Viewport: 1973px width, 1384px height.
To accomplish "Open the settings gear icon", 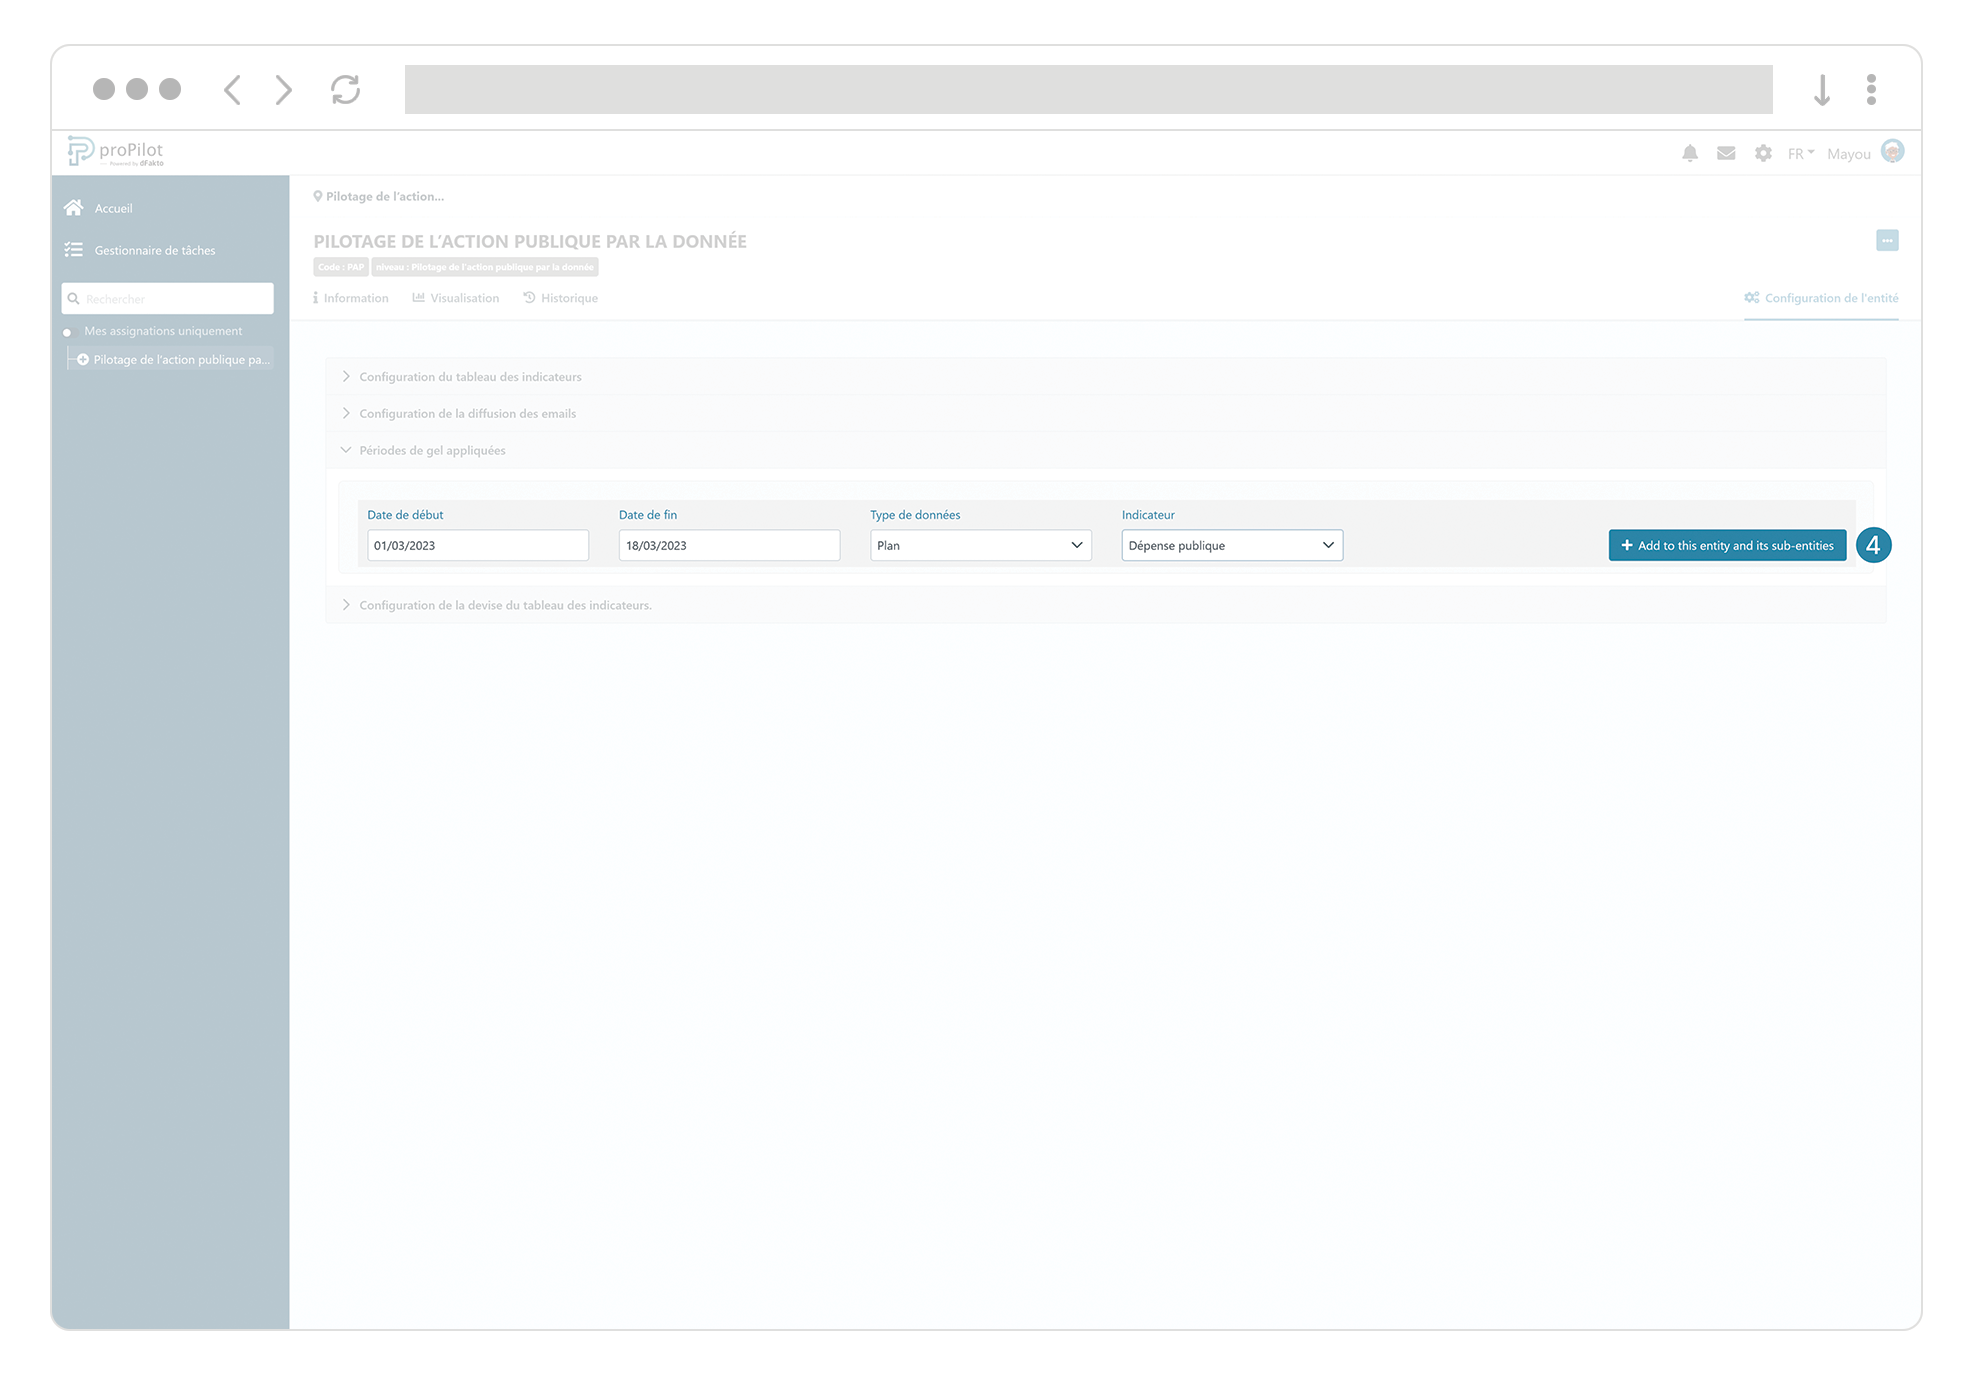I will [1763, 153].
